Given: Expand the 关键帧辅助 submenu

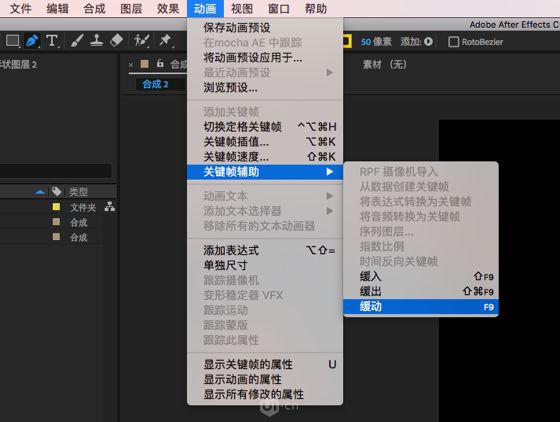Looking at the screenshot, I should tap(265, 172).
